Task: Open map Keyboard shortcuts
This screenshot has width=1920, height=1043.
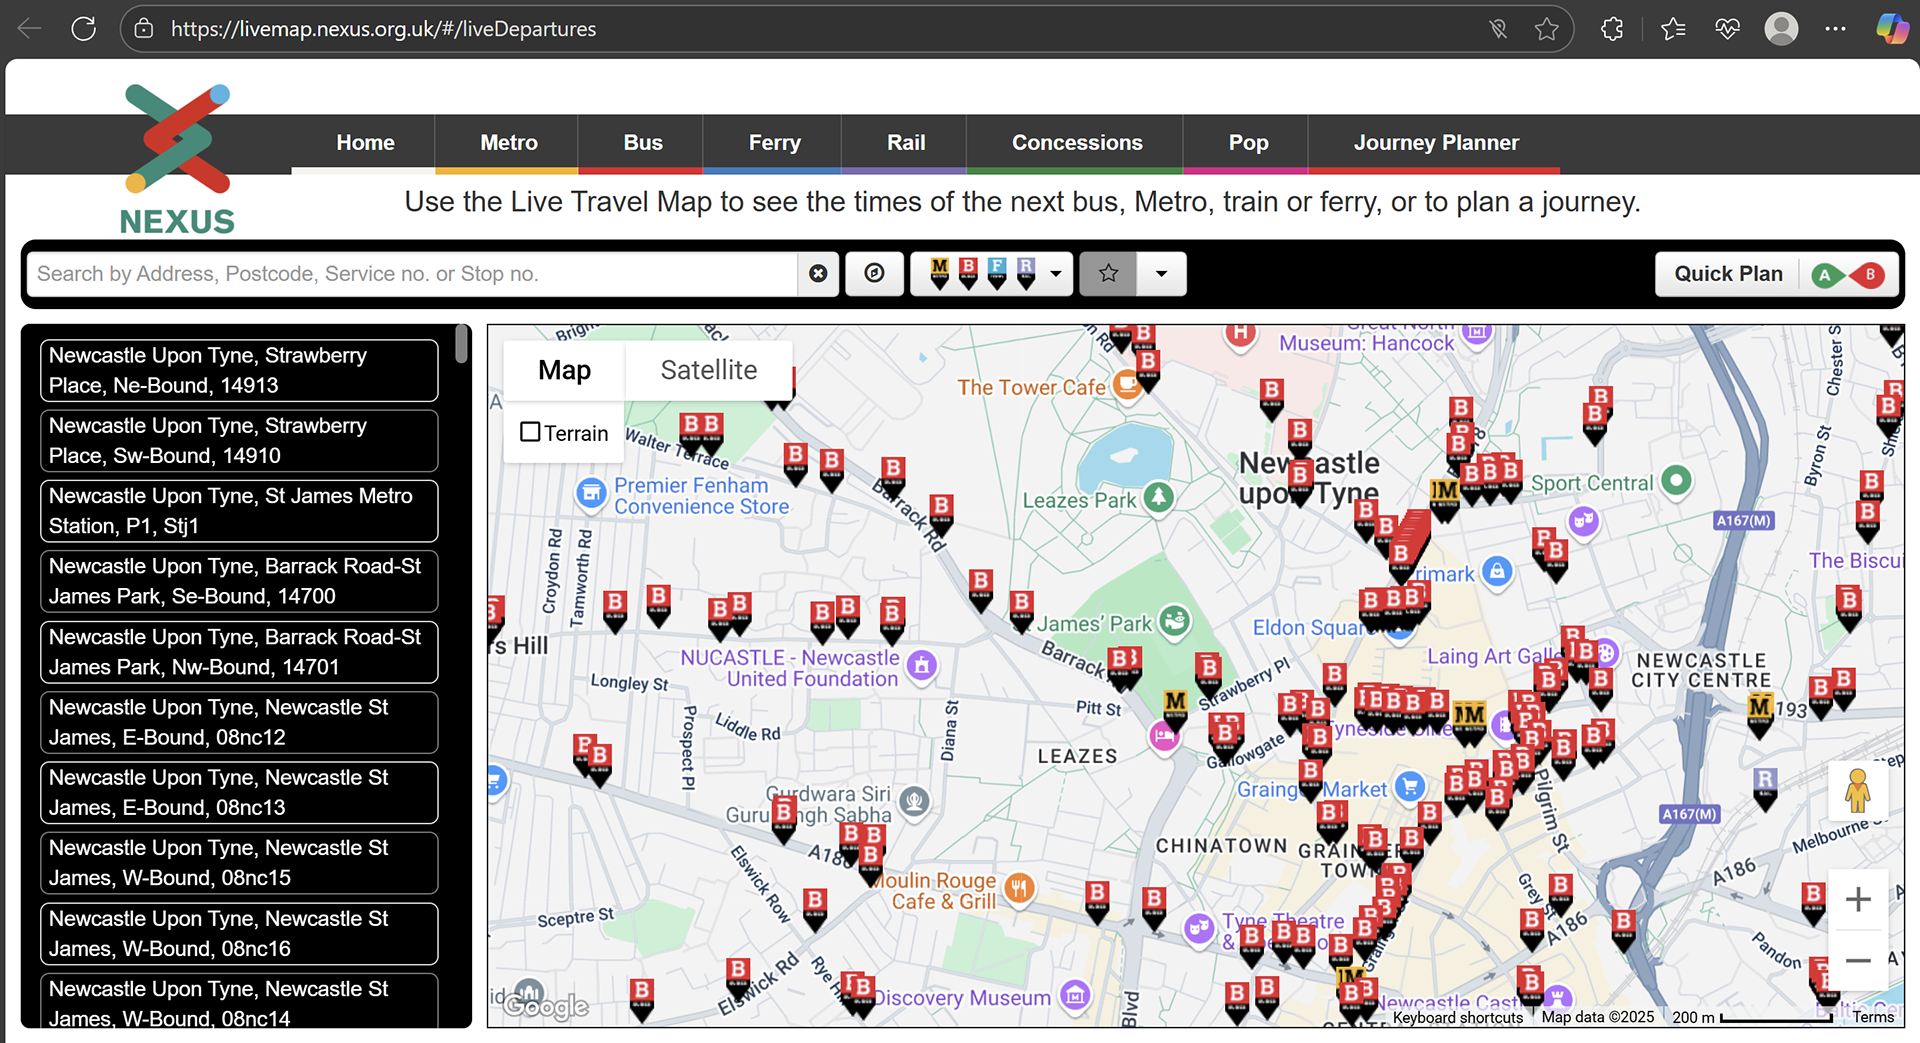Action: (1458, 1017)
